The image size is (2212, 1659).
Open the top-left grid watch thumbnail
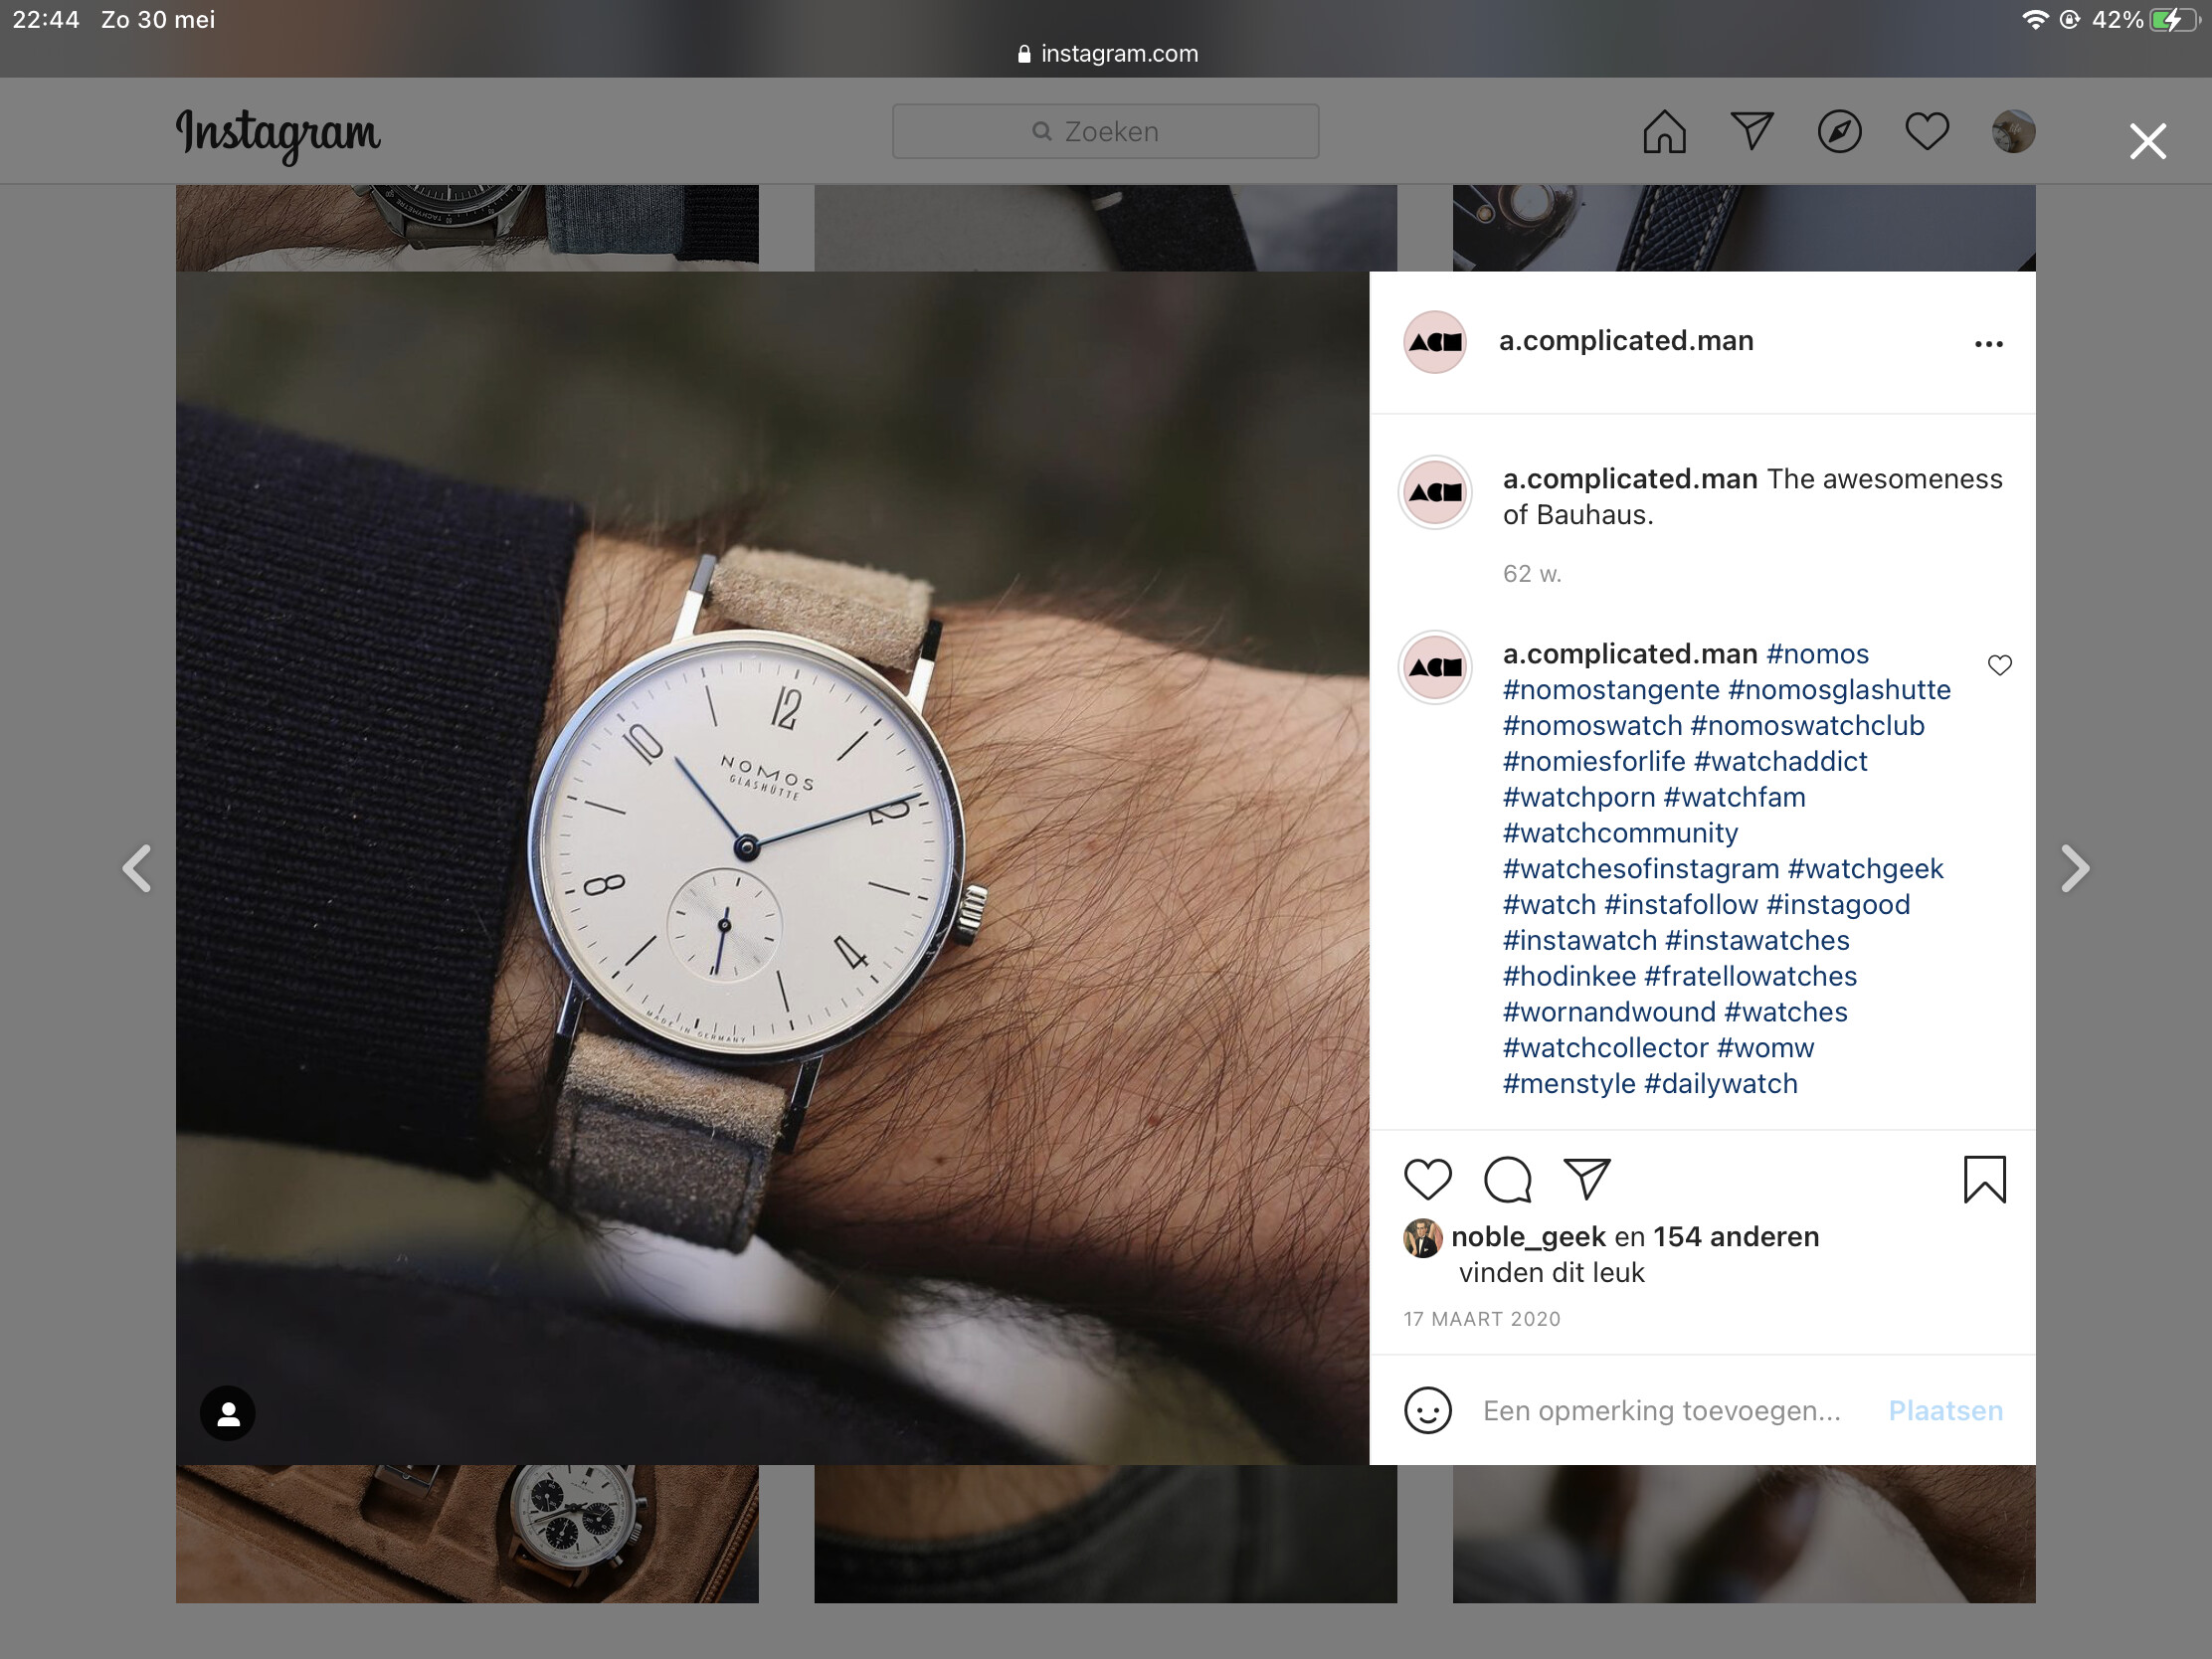point(467,227)
